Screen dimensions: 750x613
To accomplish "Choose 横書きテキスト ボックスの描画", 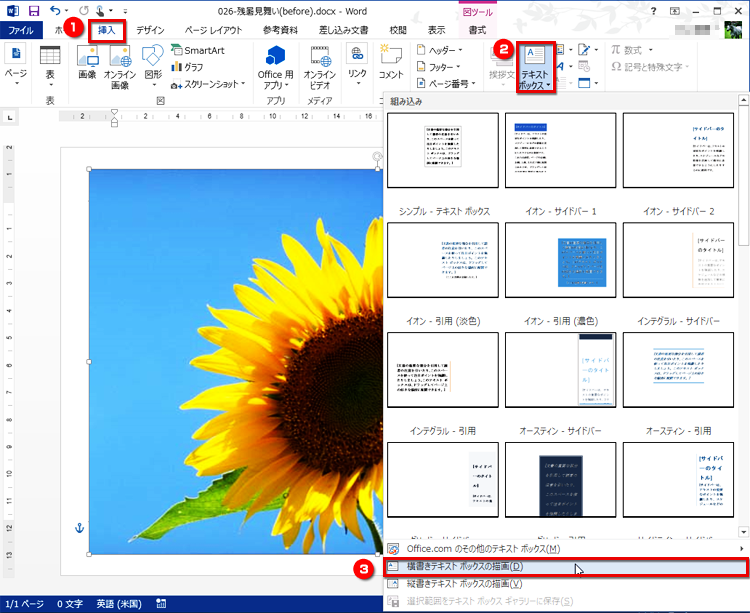I will [566, 567].
